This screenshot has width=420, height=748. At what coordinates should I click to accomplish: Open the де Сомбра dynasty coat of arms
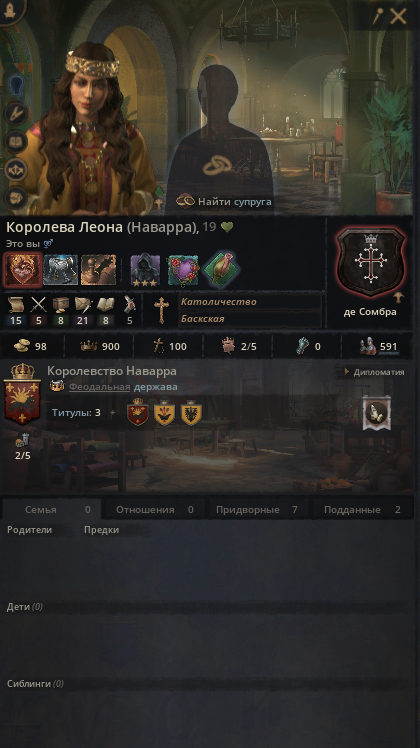370,262
